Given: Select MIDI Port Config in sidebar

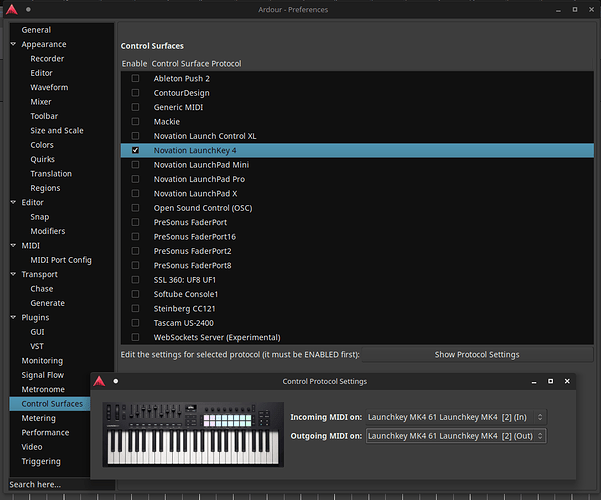Looking at the screenshot, I should click(x=61, y=260).
